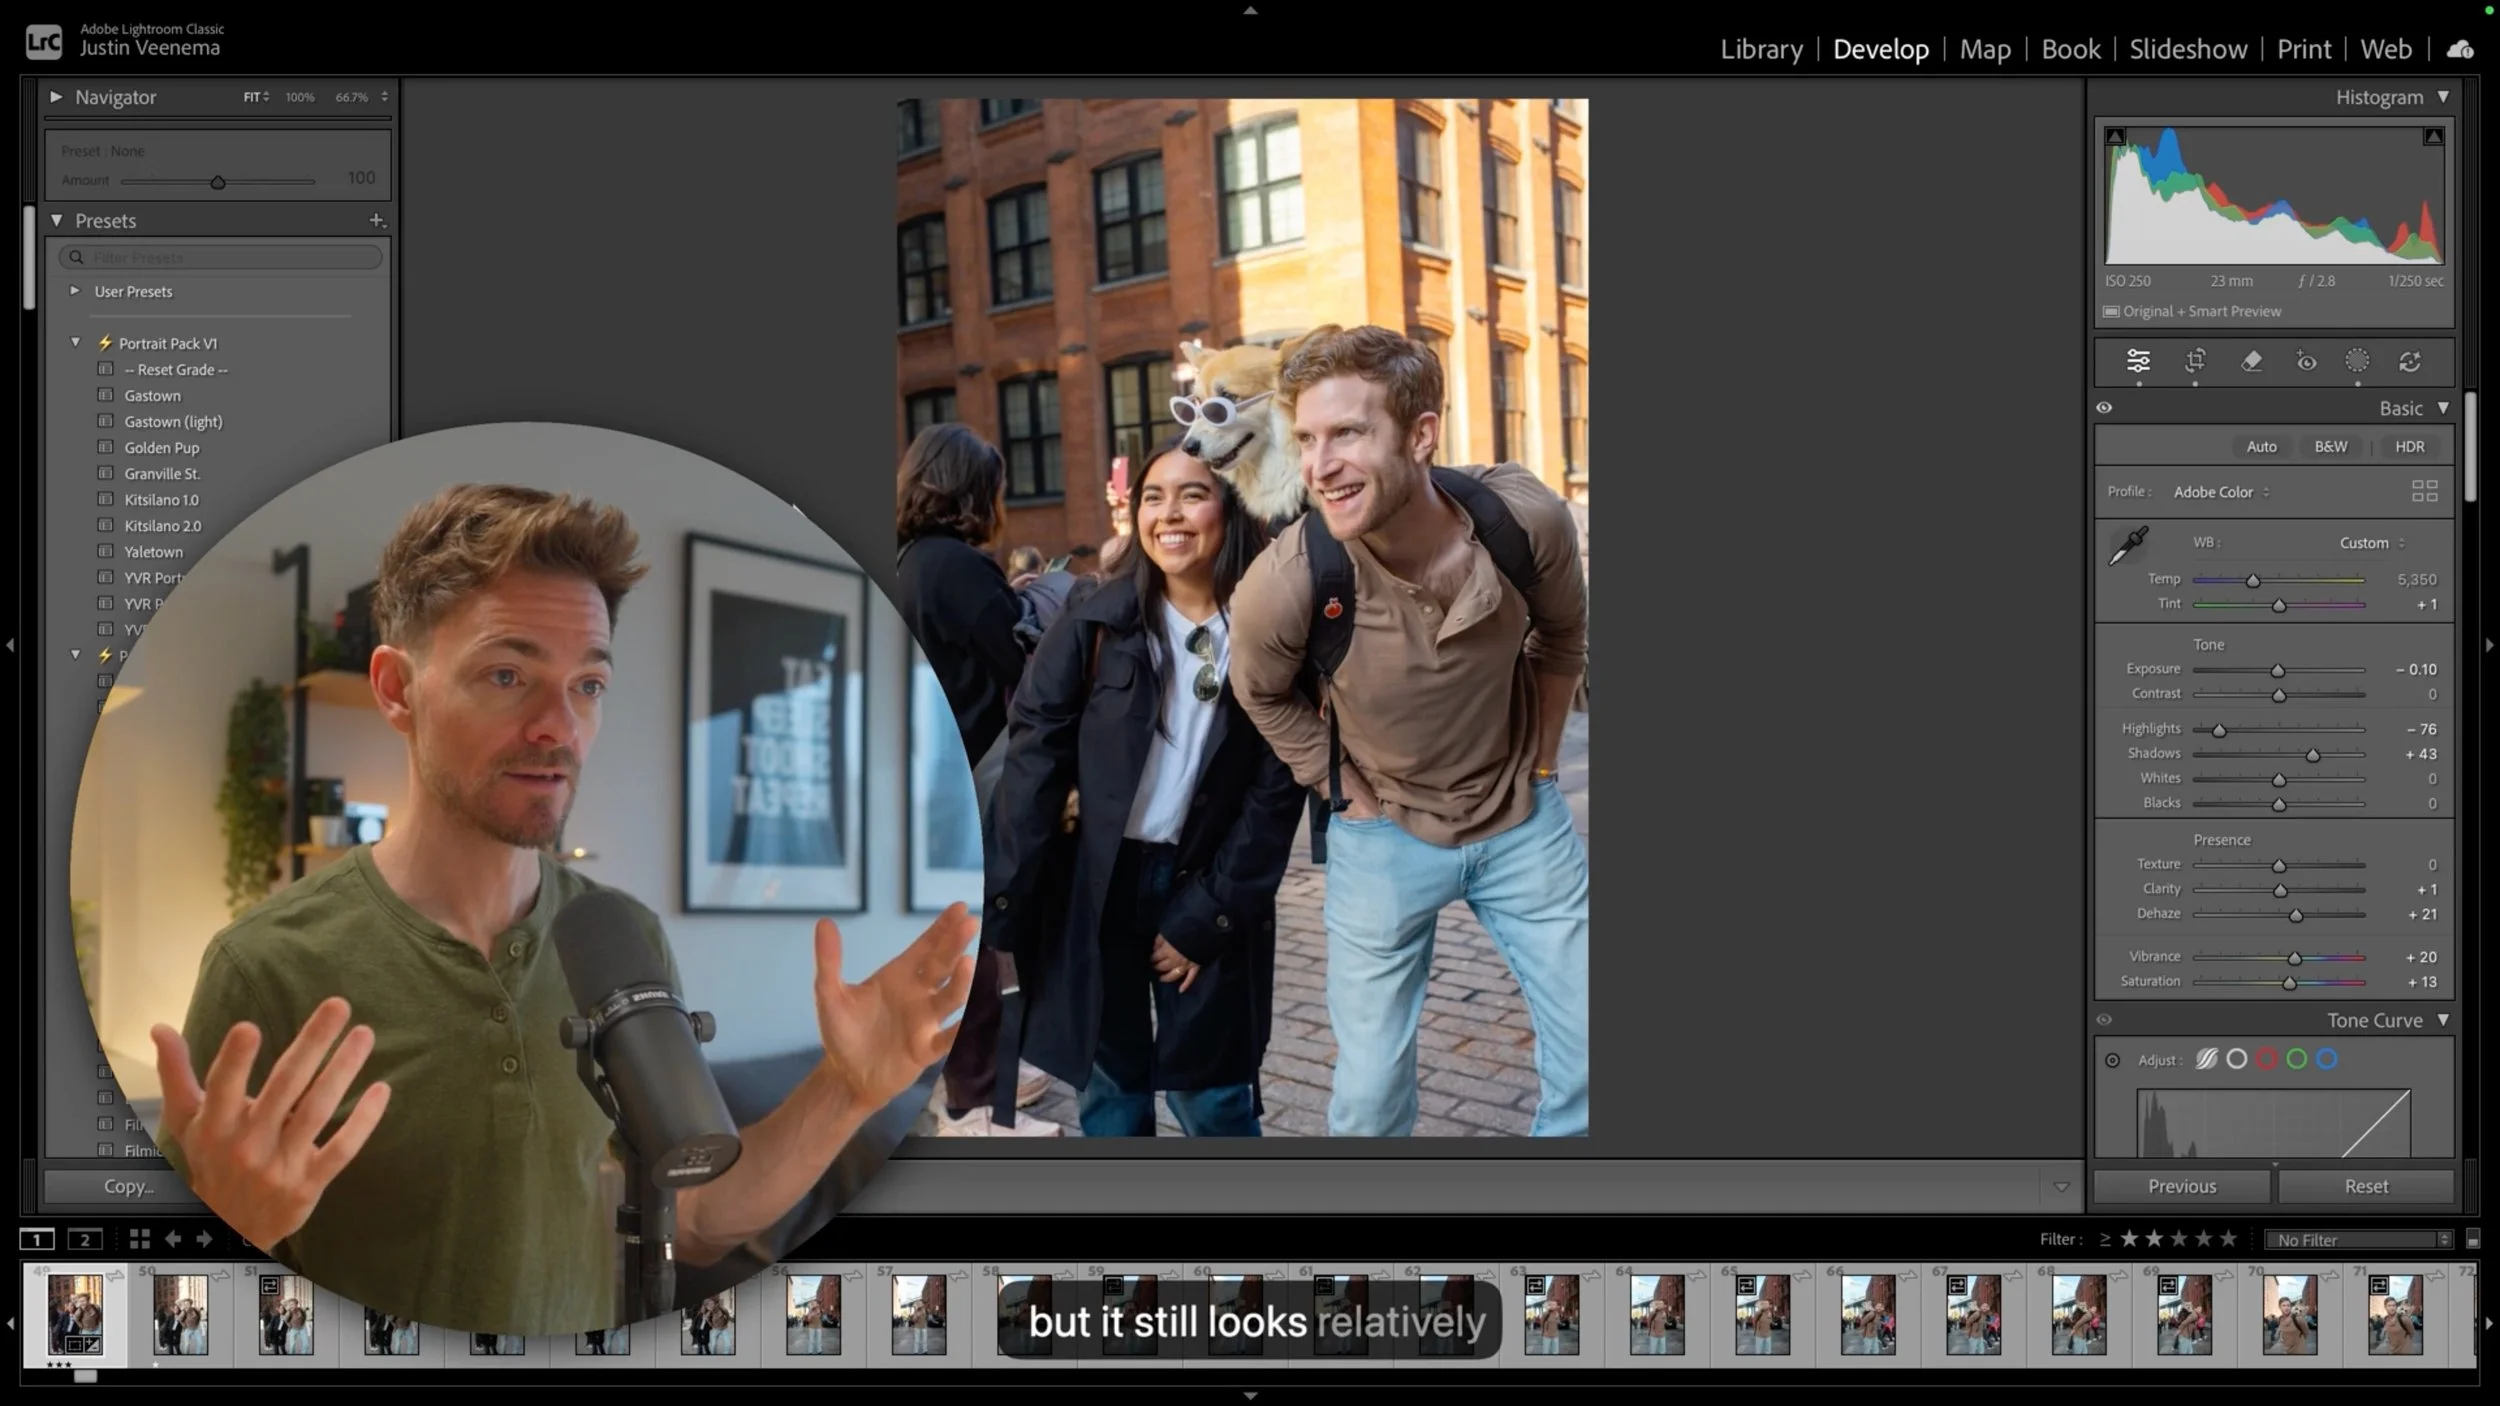
Task: Apply the Golden Pup preset
Action: pyautogui.click(x=161, y=448)
